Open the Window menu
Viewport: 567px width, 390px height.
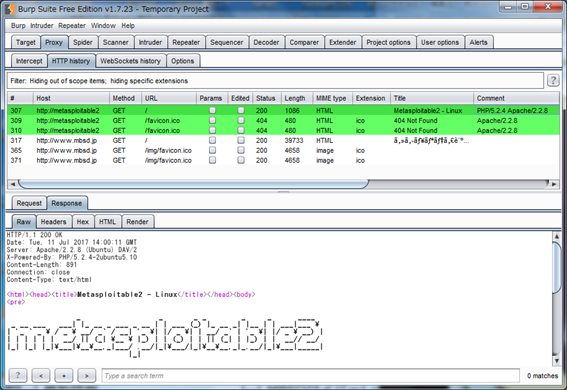click(x=103, y=26)
